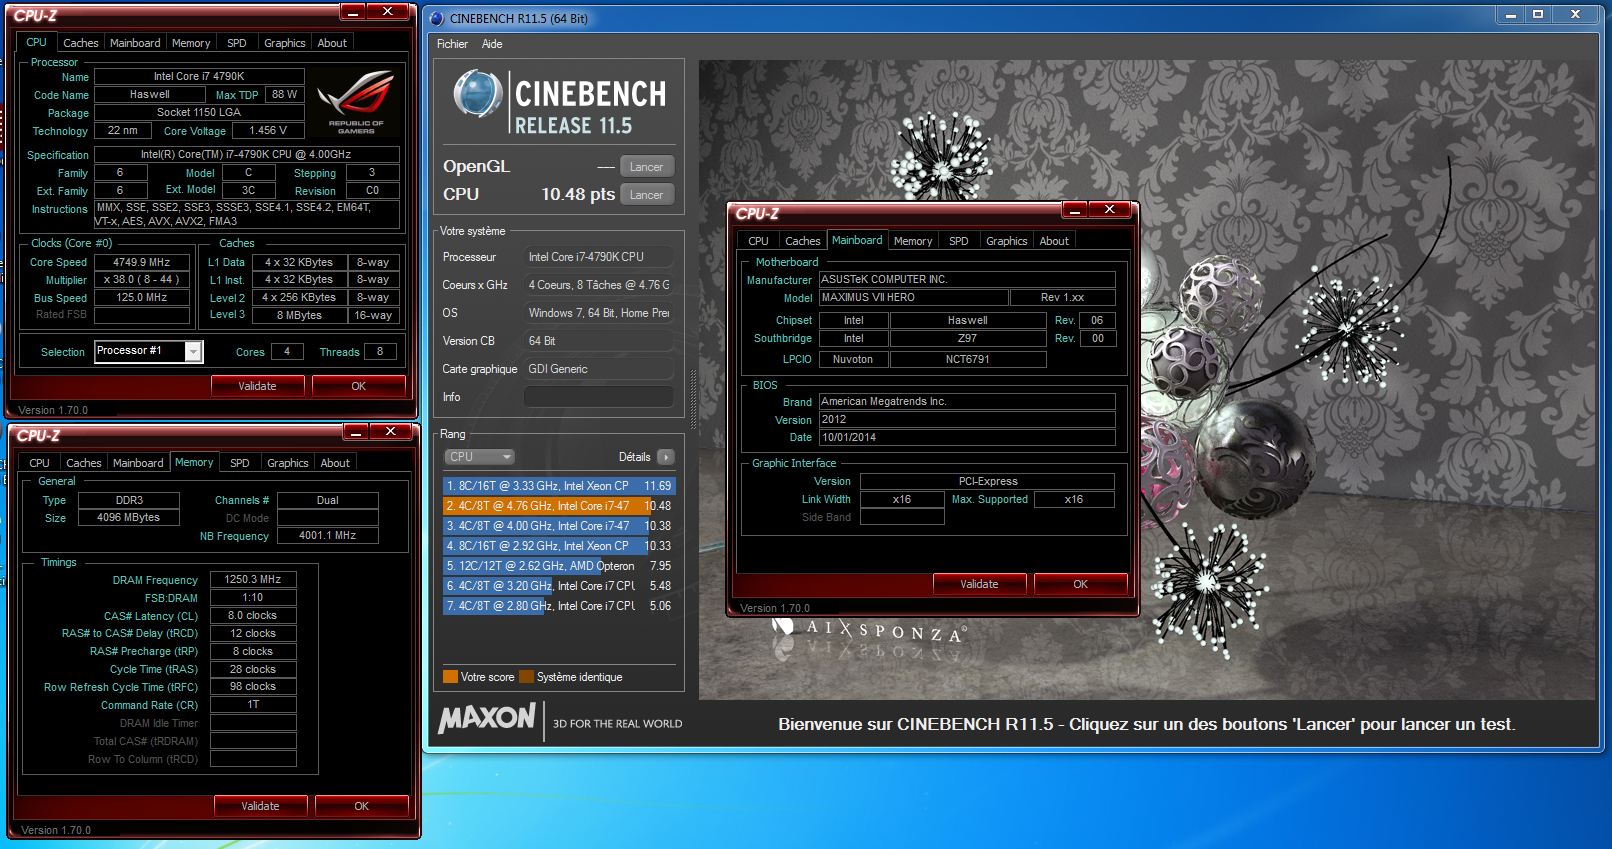Open SPD tab in right CPU-Z window

pos(959,241)
